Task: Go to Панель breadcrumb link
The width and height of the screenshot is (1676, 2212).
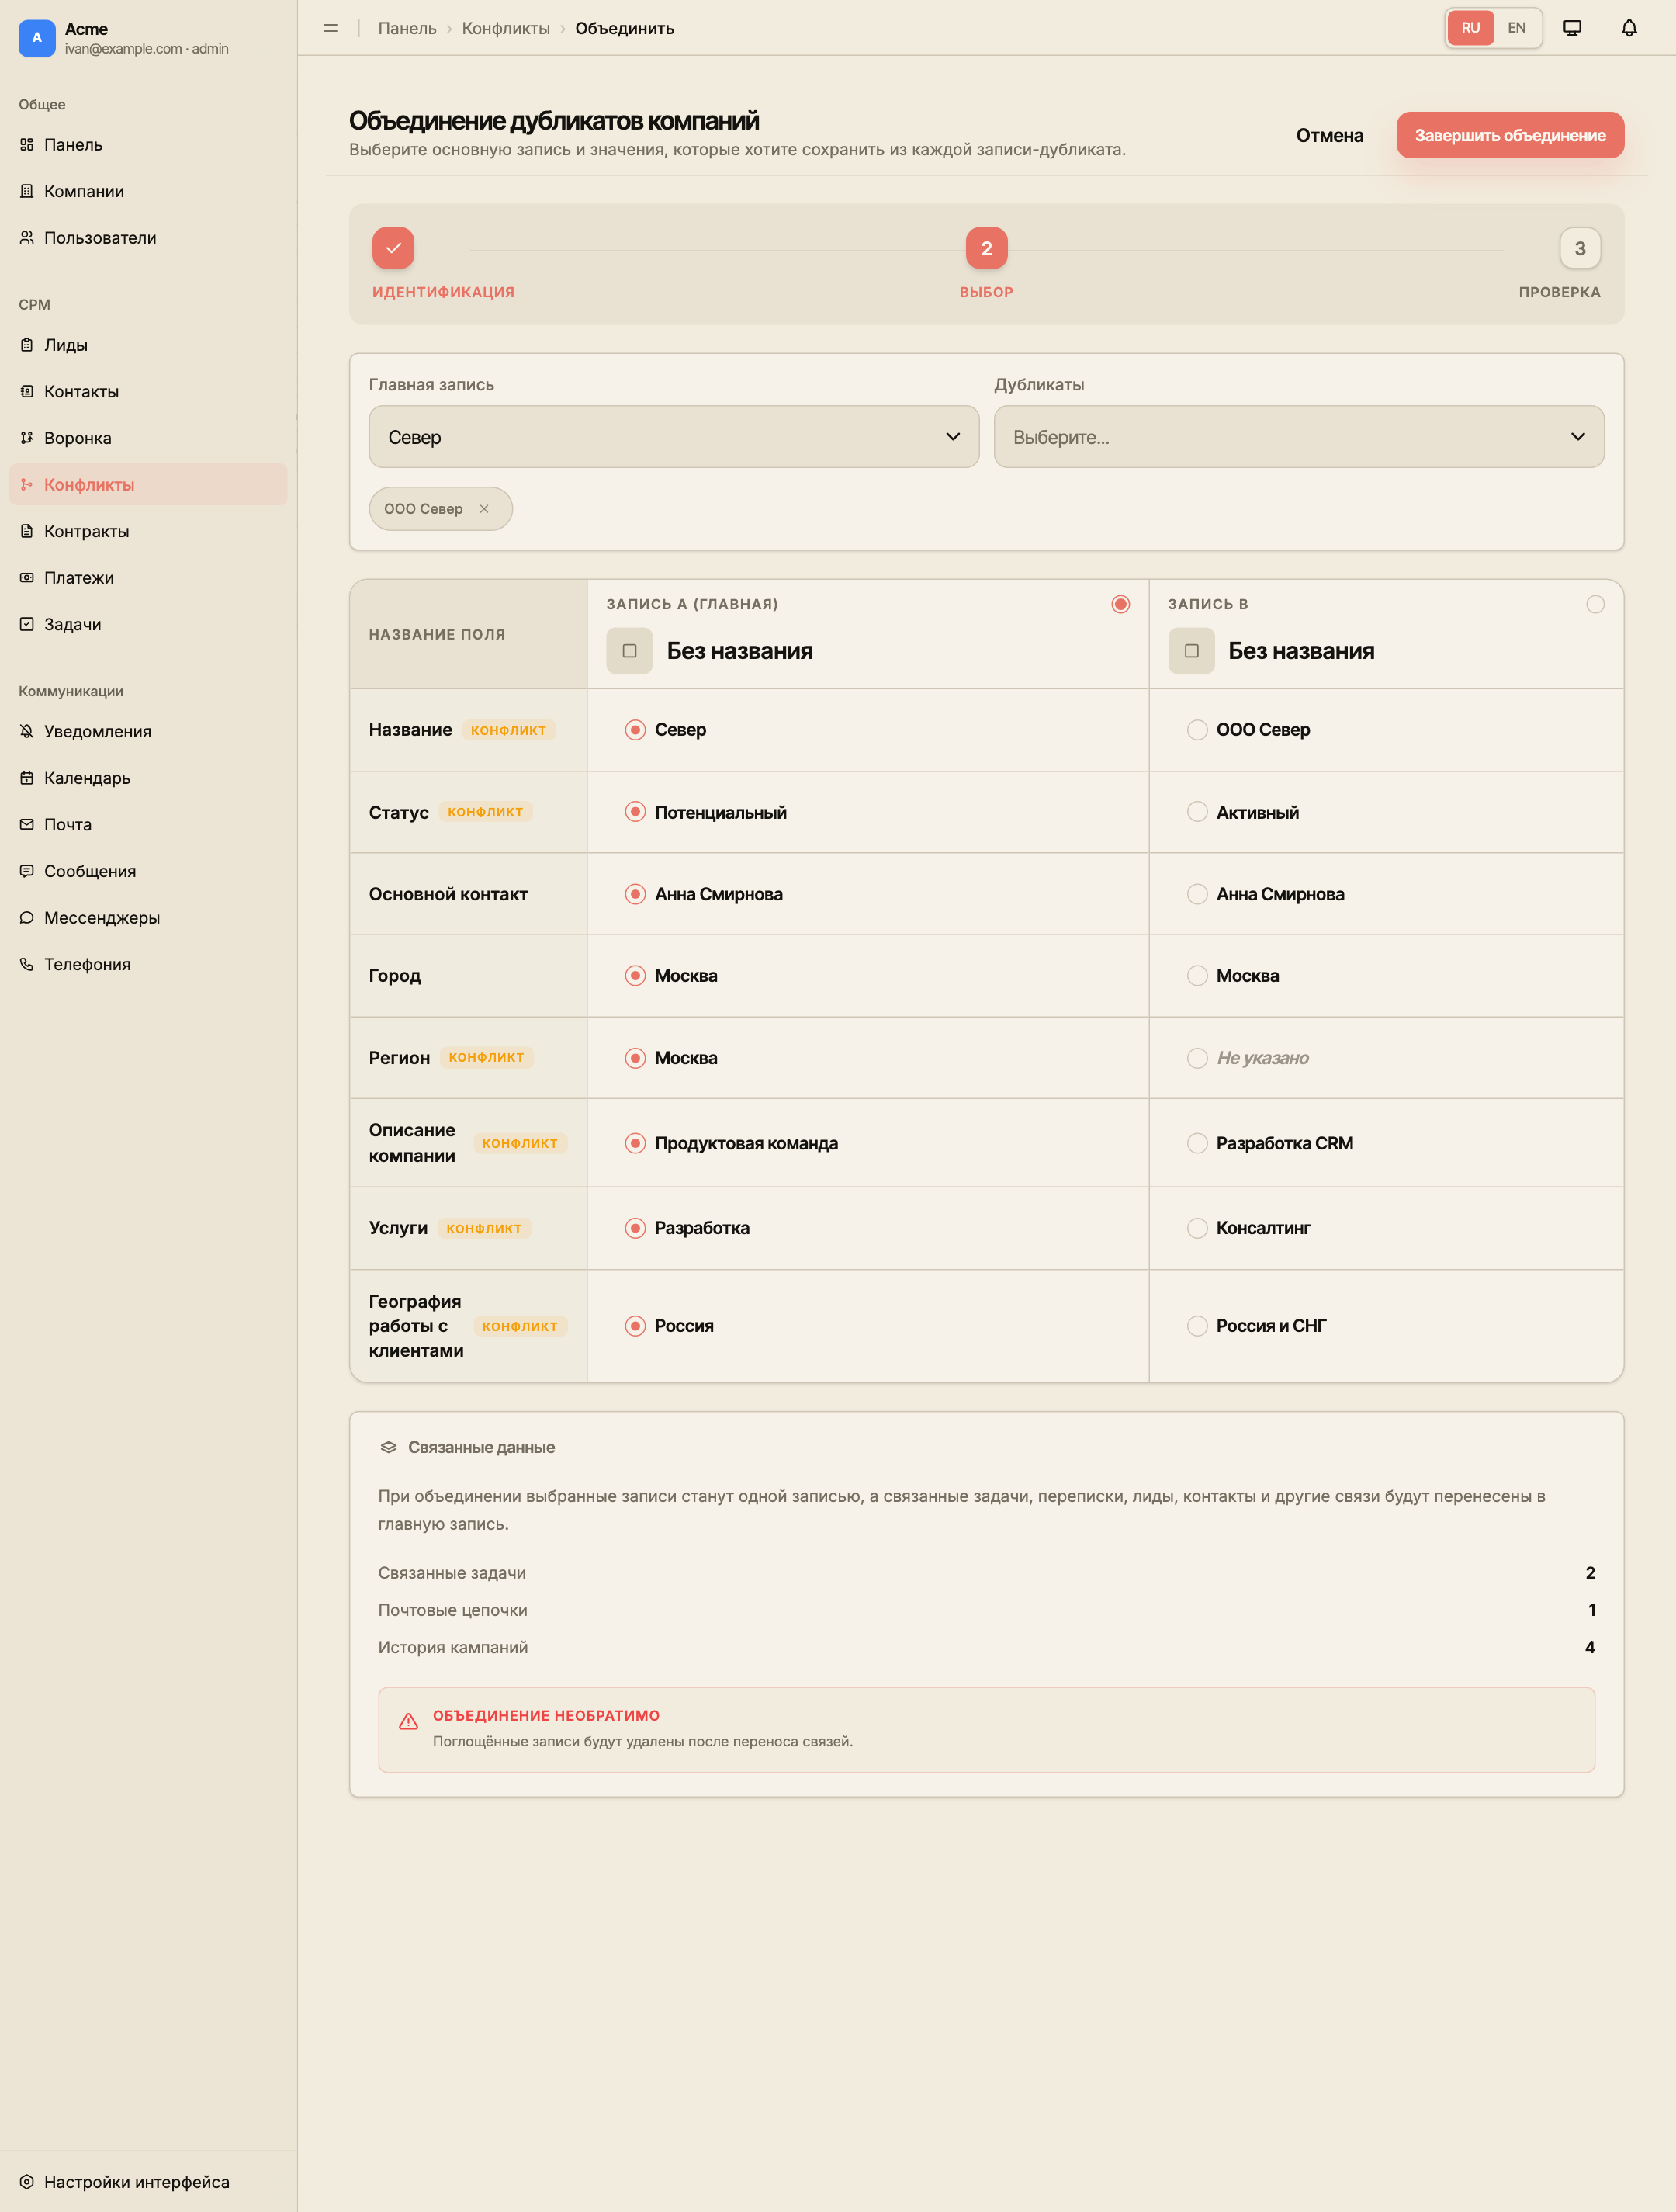Action: pos(407,28)
